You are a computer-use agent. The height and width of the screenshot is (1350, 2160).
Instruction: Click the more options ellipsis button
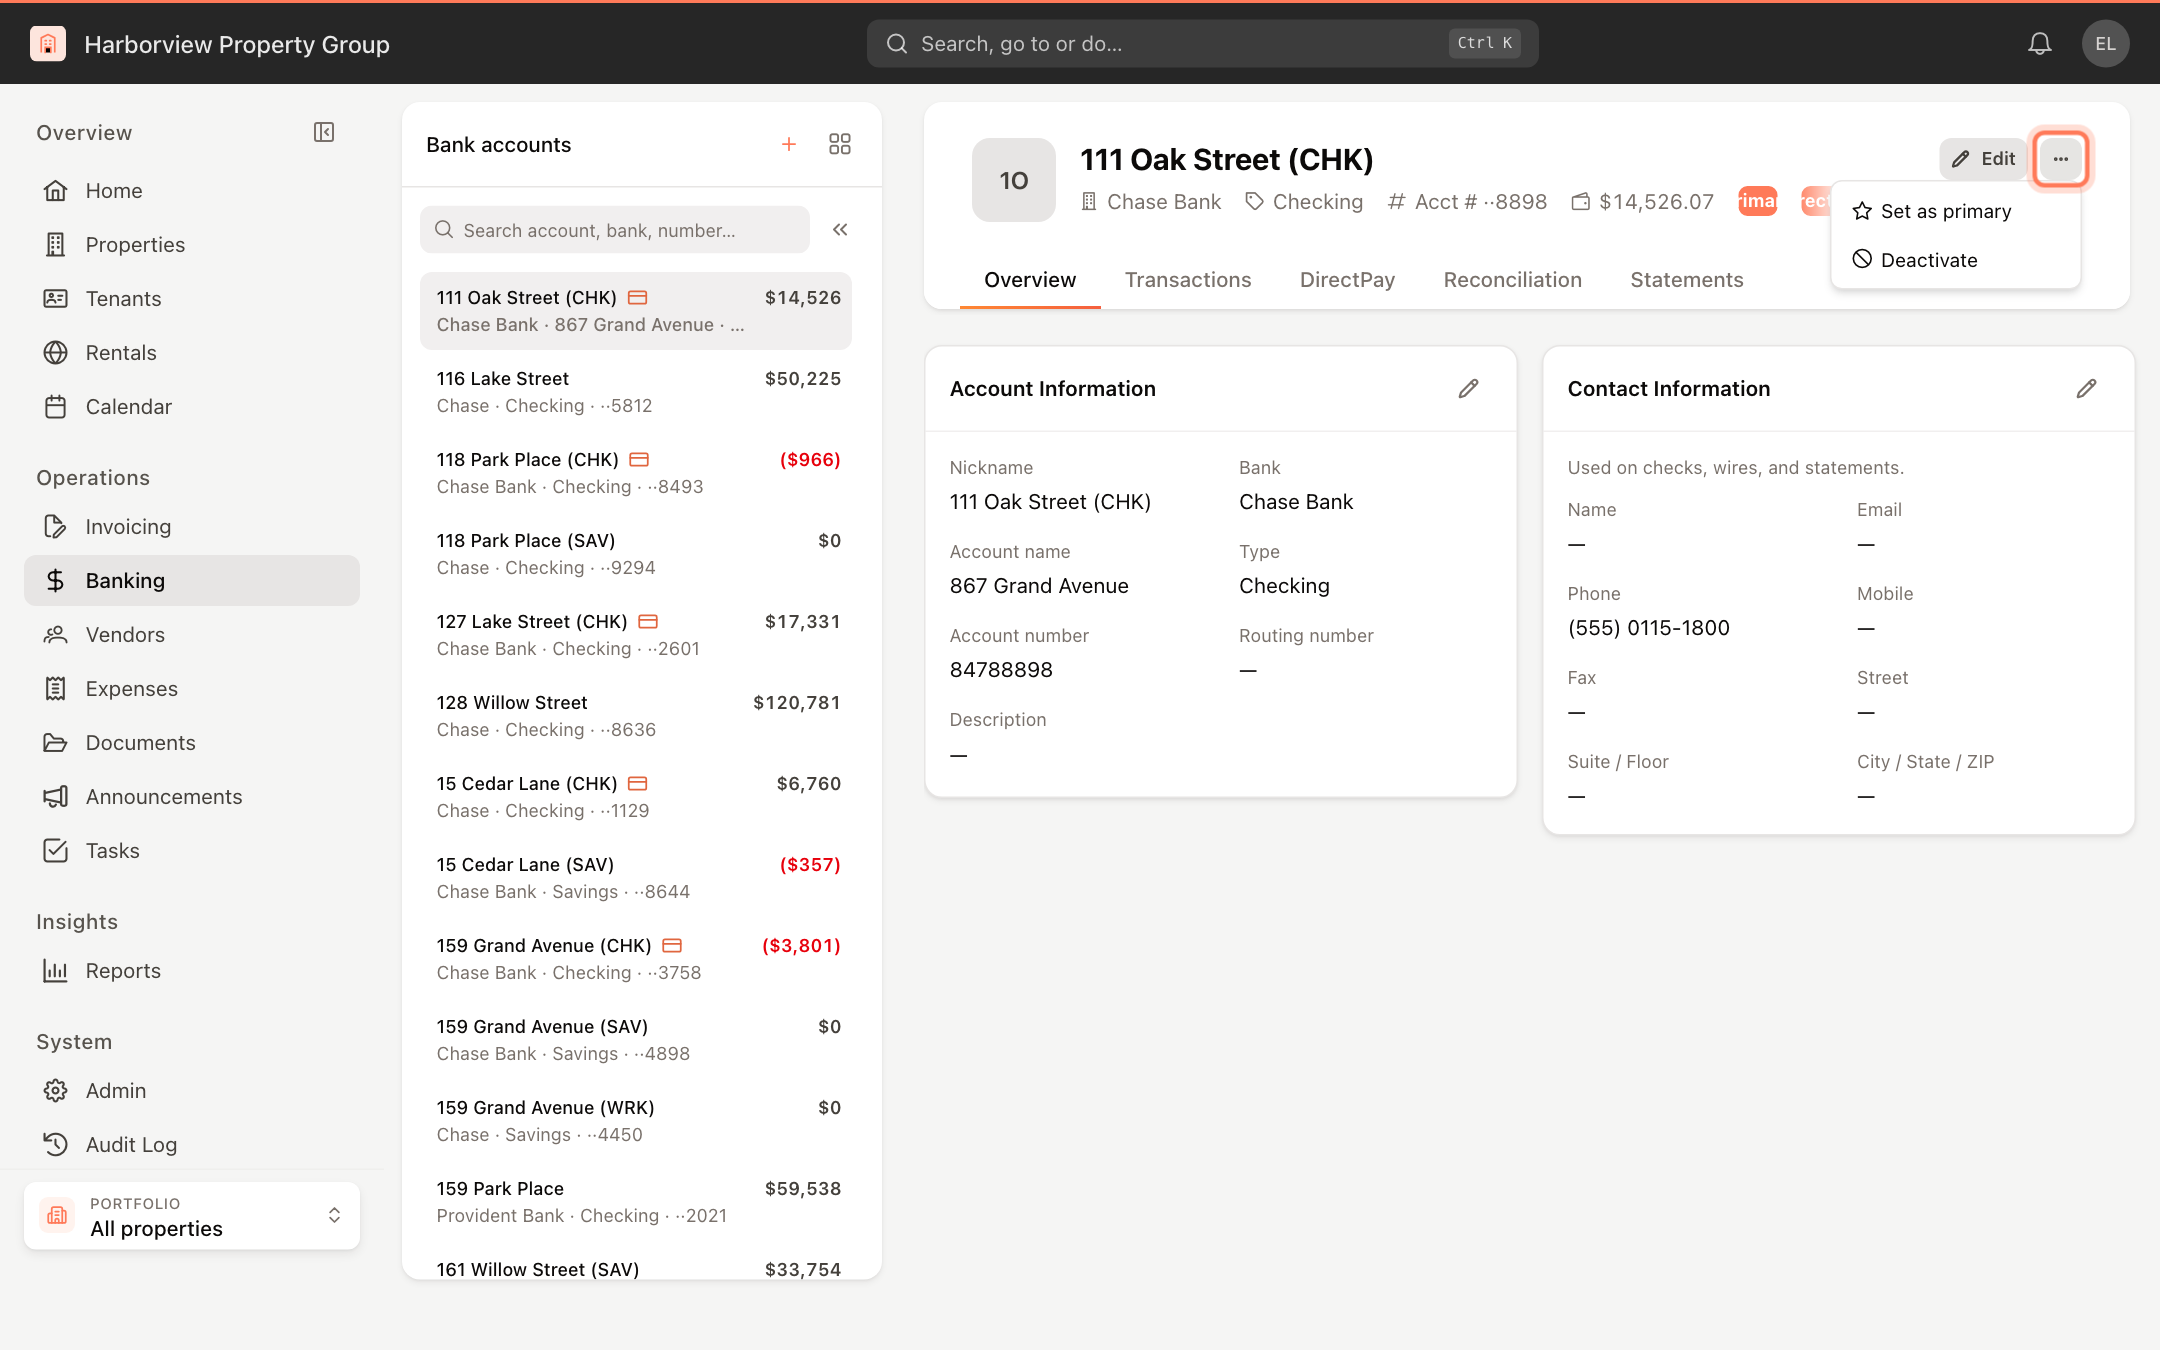click(2060, 159)
